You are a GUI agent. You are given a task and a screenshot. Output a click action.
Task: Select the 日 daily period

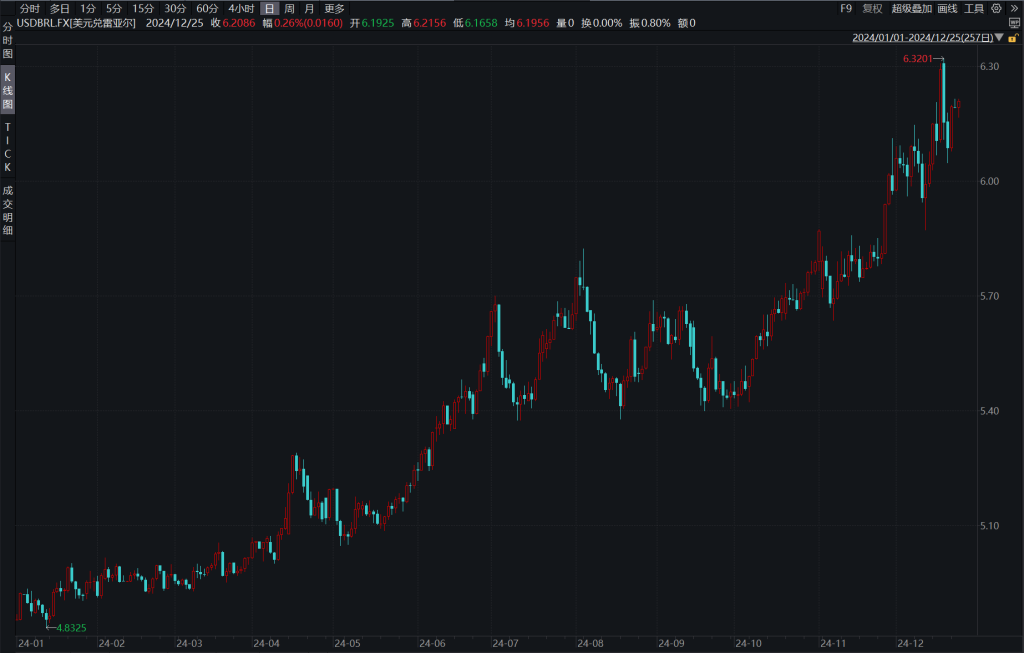[269, 8]
